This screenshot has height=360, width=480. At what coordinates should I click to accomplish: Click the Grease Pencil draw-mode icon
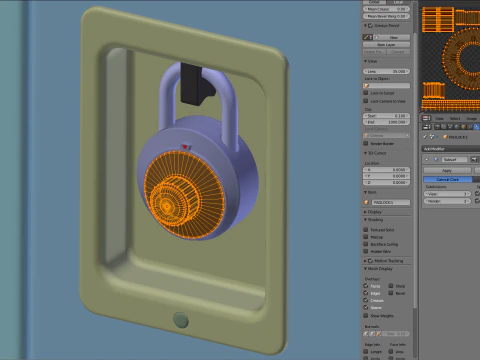coord(367,37)
